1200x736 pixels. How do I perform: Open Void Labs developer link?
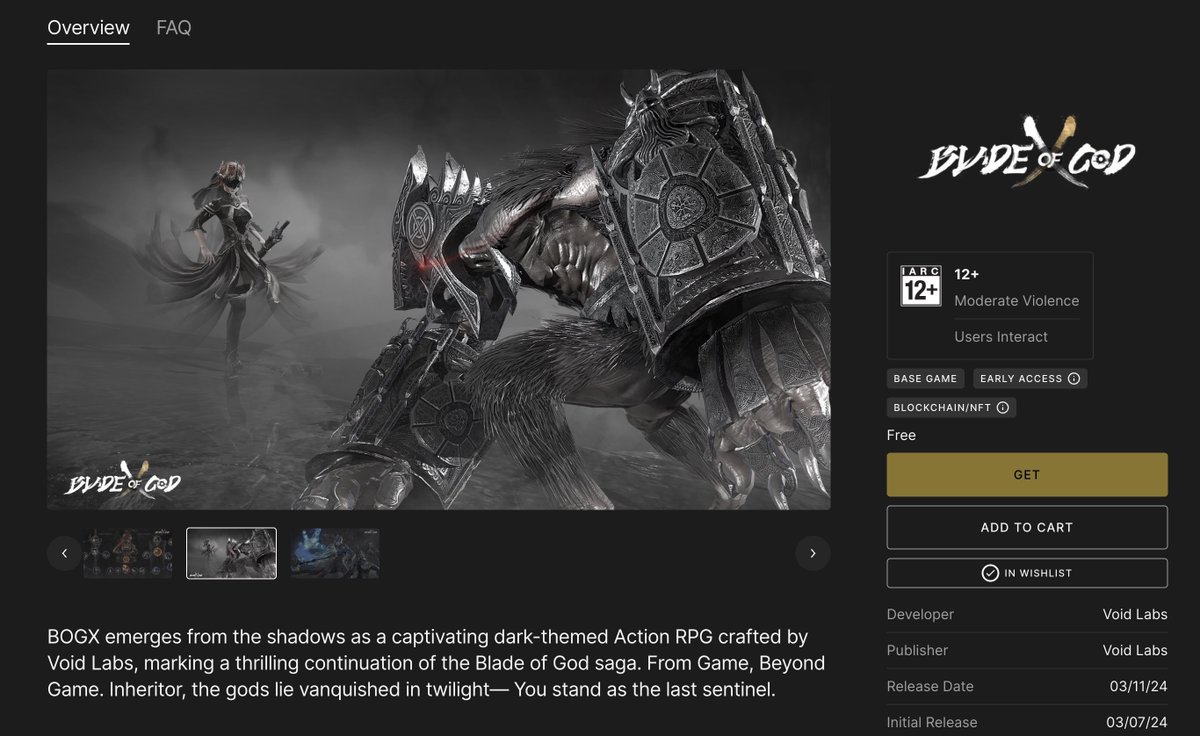click(1135, 614)
